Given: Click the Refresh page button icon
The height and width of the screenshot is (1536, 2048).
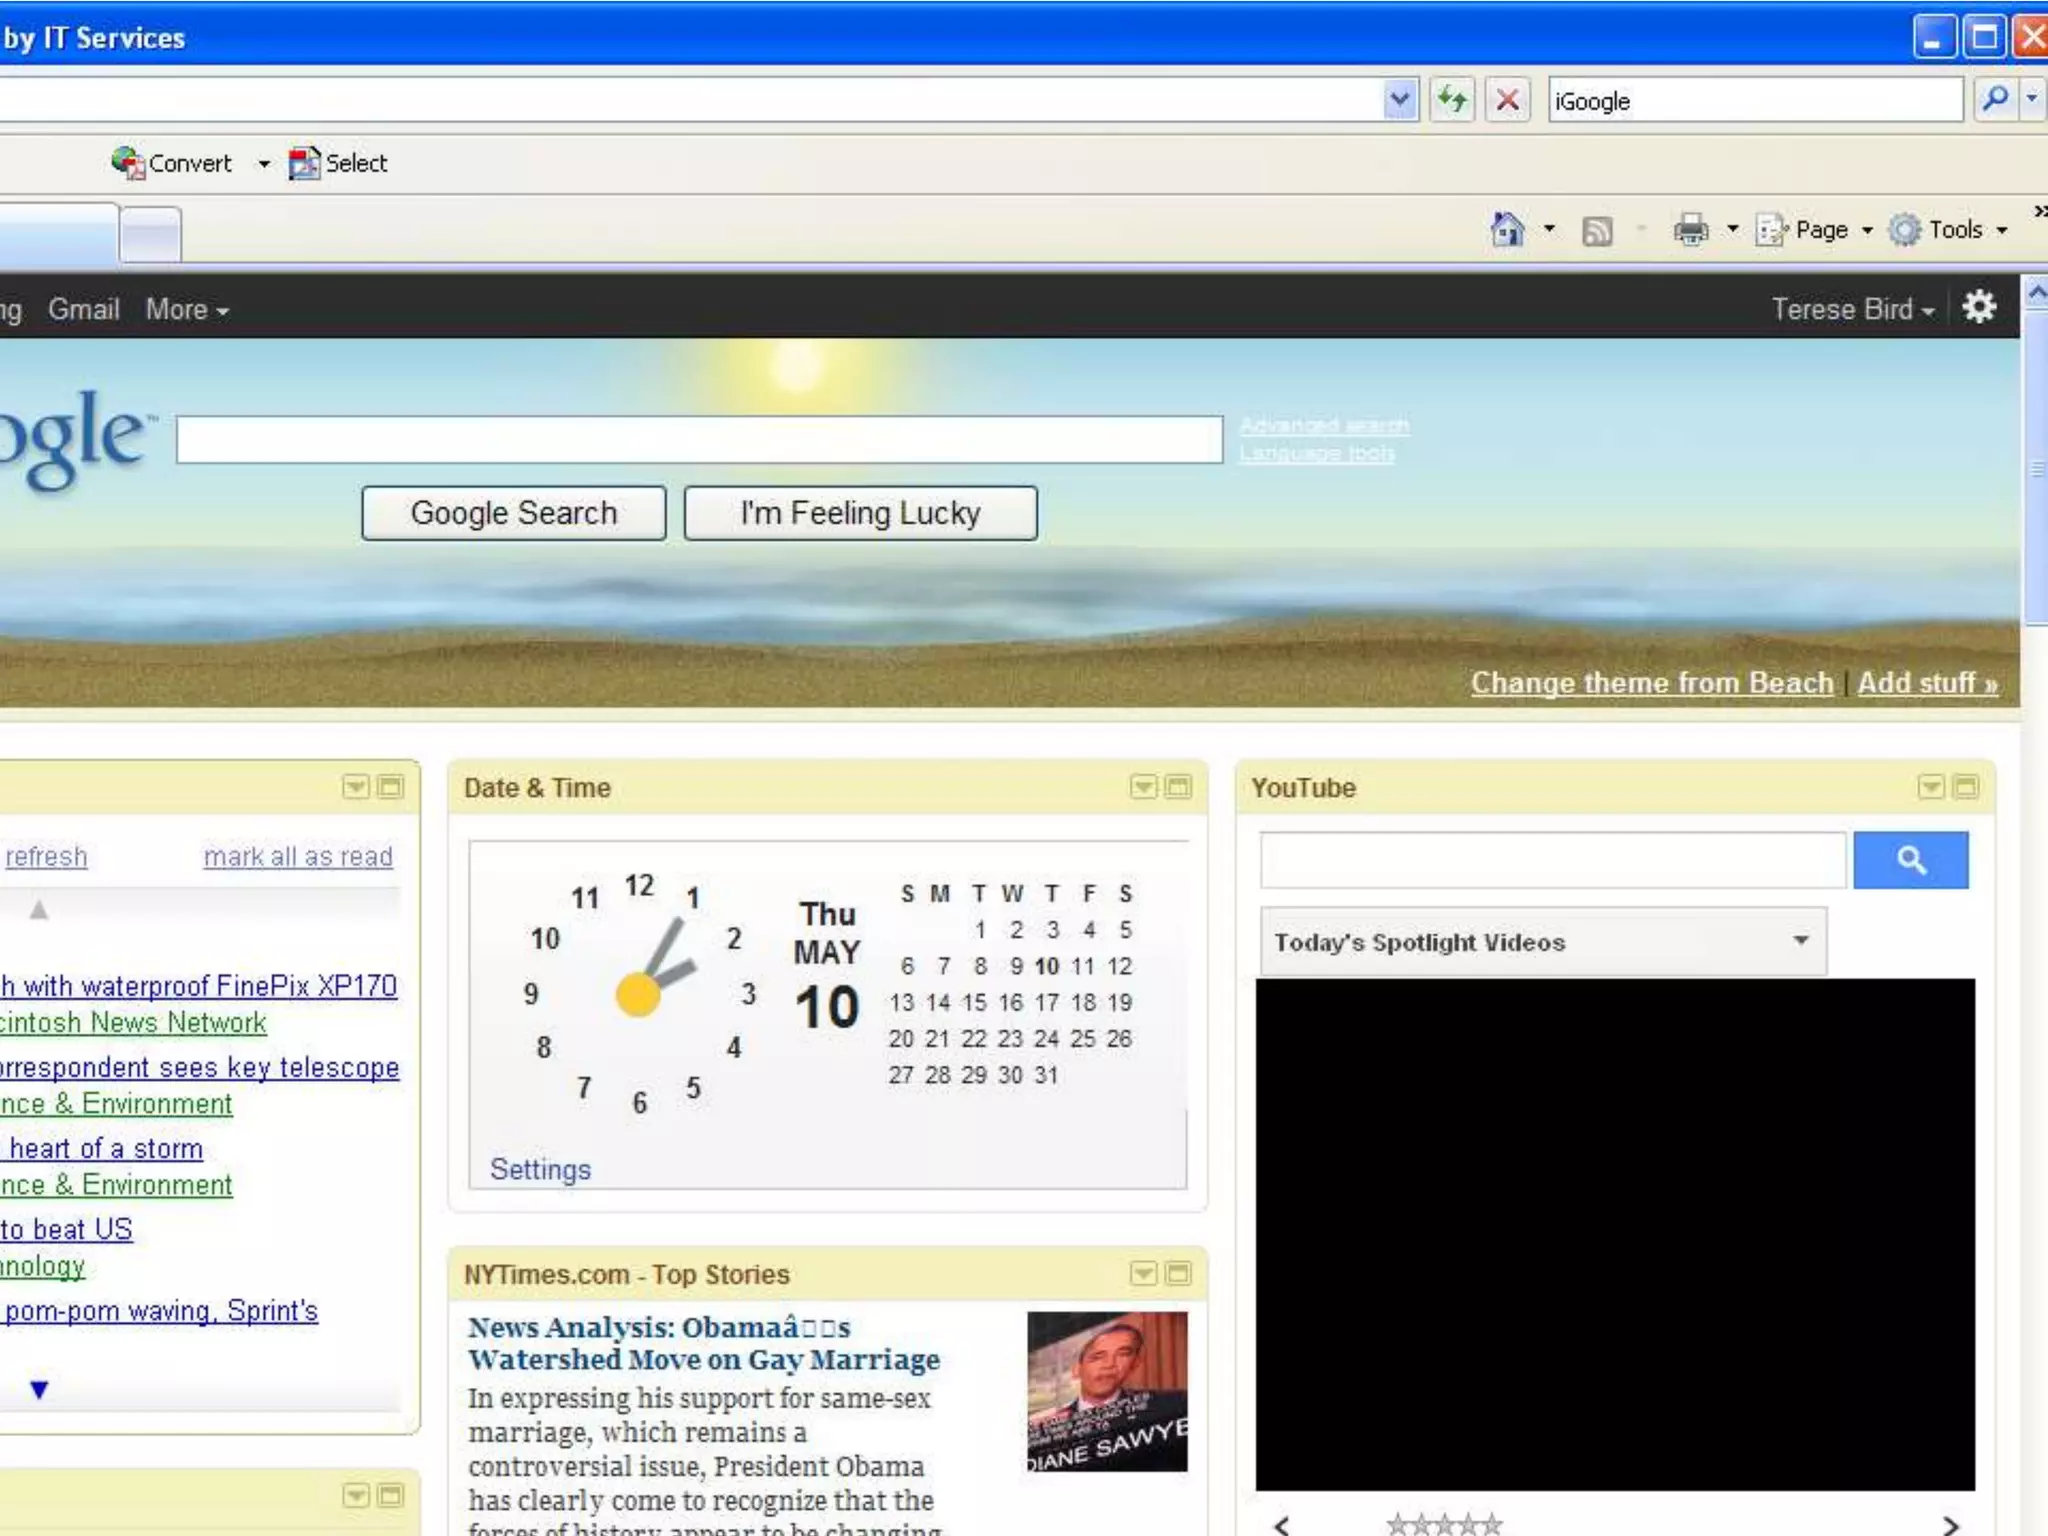Looking at the screenshot, I should [x=1452, y=100].
